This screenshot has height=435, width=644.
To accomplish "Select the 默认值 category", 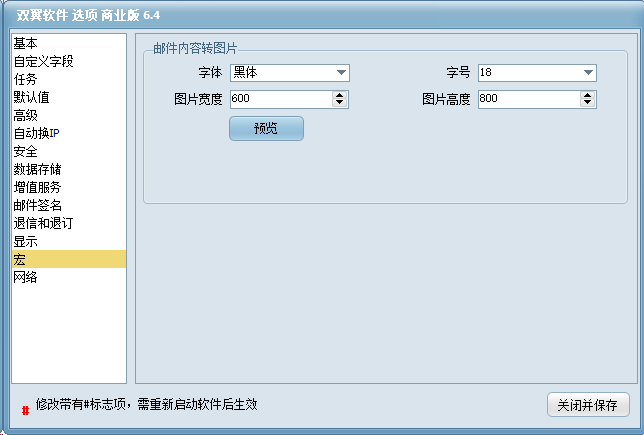I will [69, 97].
